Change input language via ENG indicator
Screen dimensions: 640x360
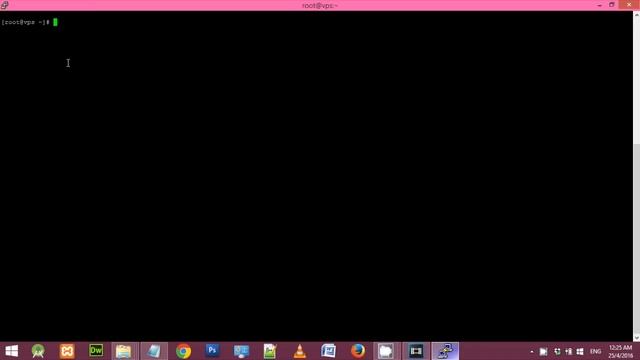click(x=596, y=351)
